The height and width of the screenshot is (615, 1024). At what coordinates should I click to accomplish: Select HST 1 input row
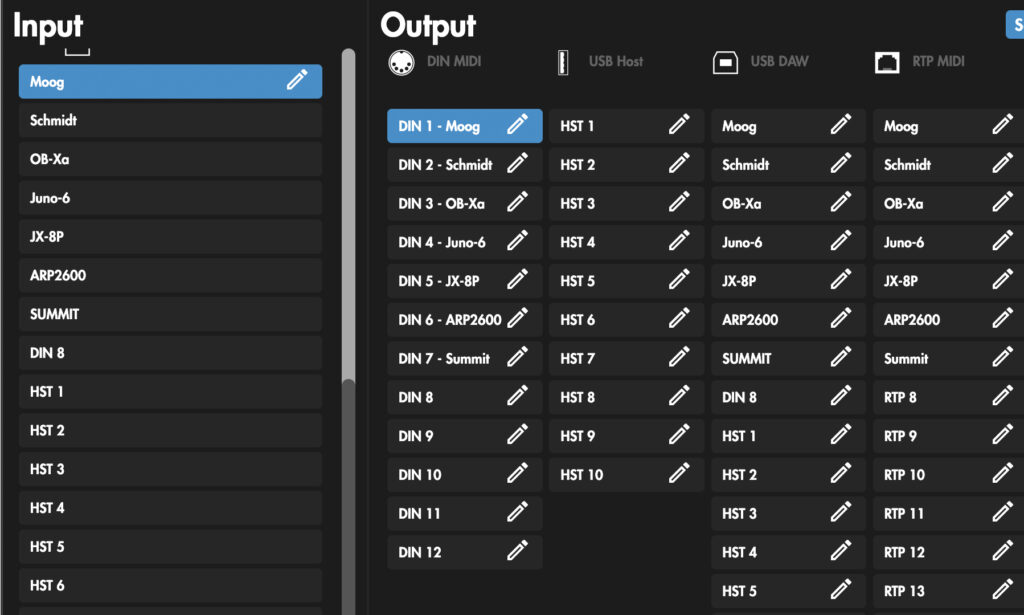(170, 392)
